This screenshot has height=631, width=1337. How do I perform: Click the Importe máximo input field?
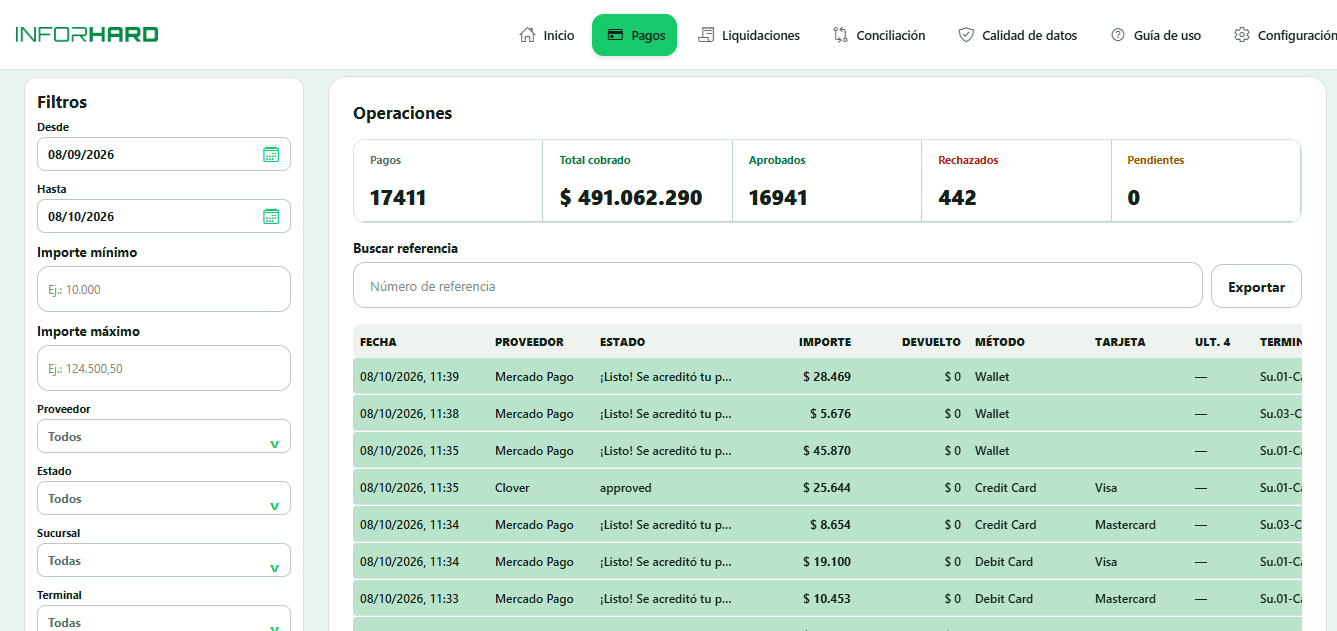tap(164, 368)
